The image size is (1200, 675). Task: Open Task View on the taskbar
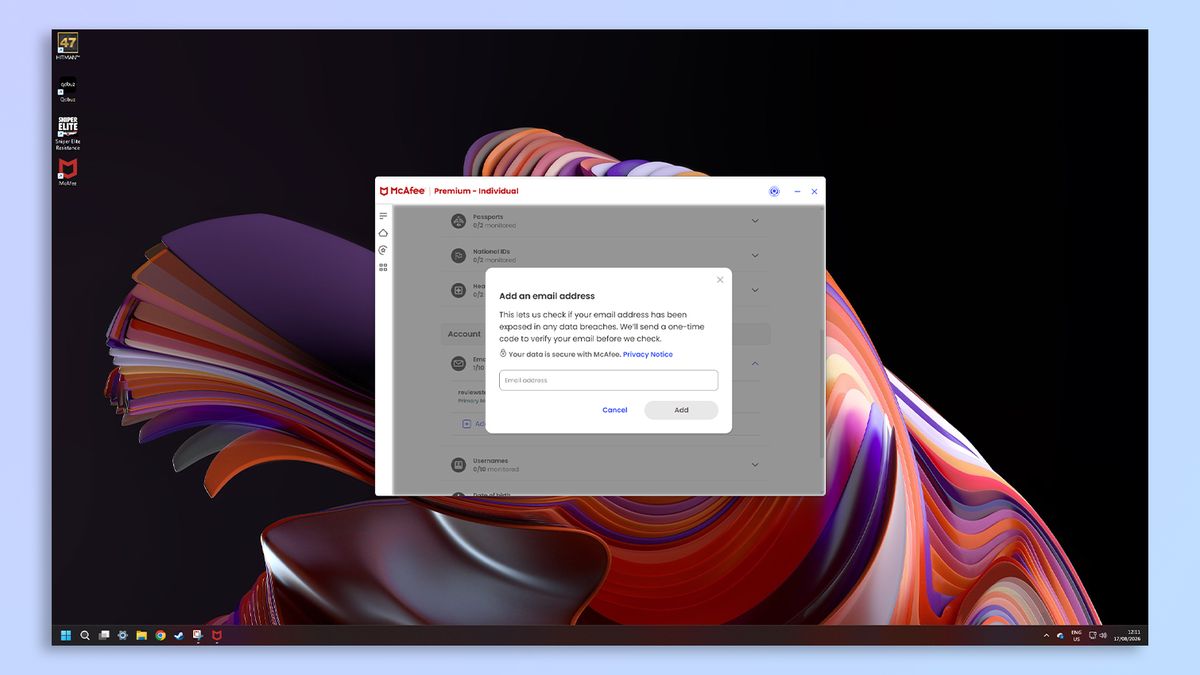[104, 635]
